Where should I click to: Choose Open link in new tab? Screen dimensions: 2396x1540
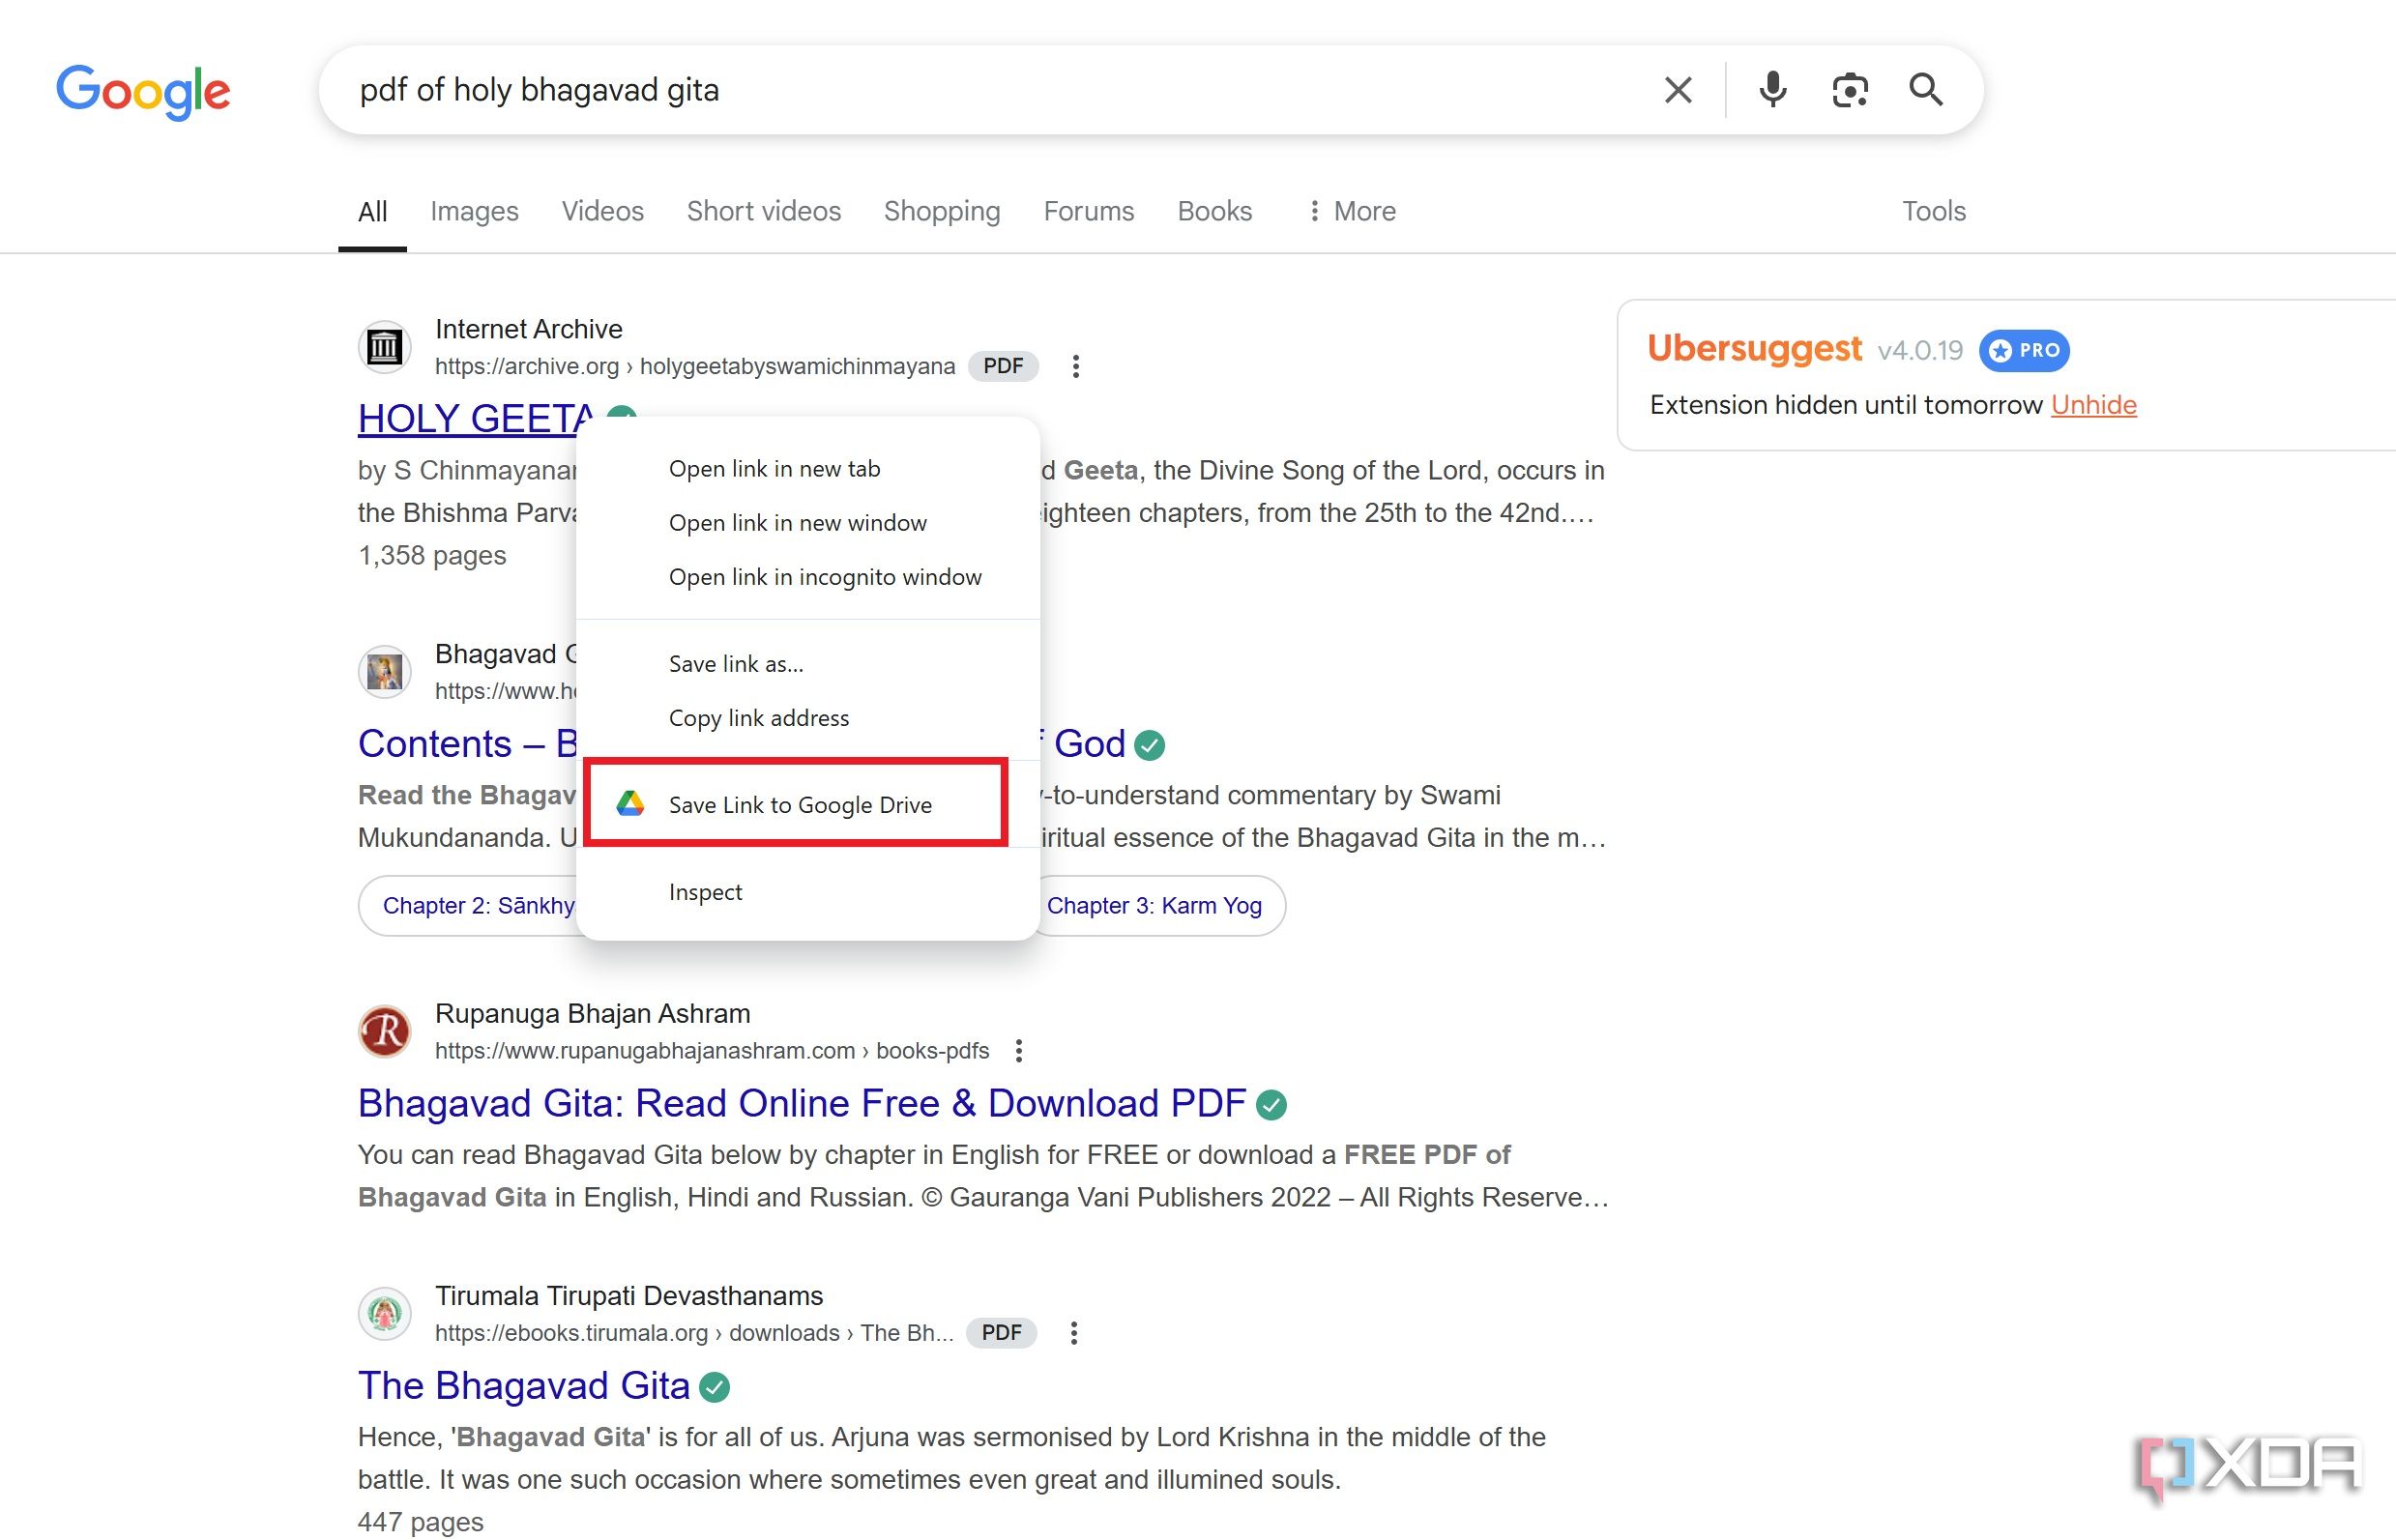click(808, 469)
